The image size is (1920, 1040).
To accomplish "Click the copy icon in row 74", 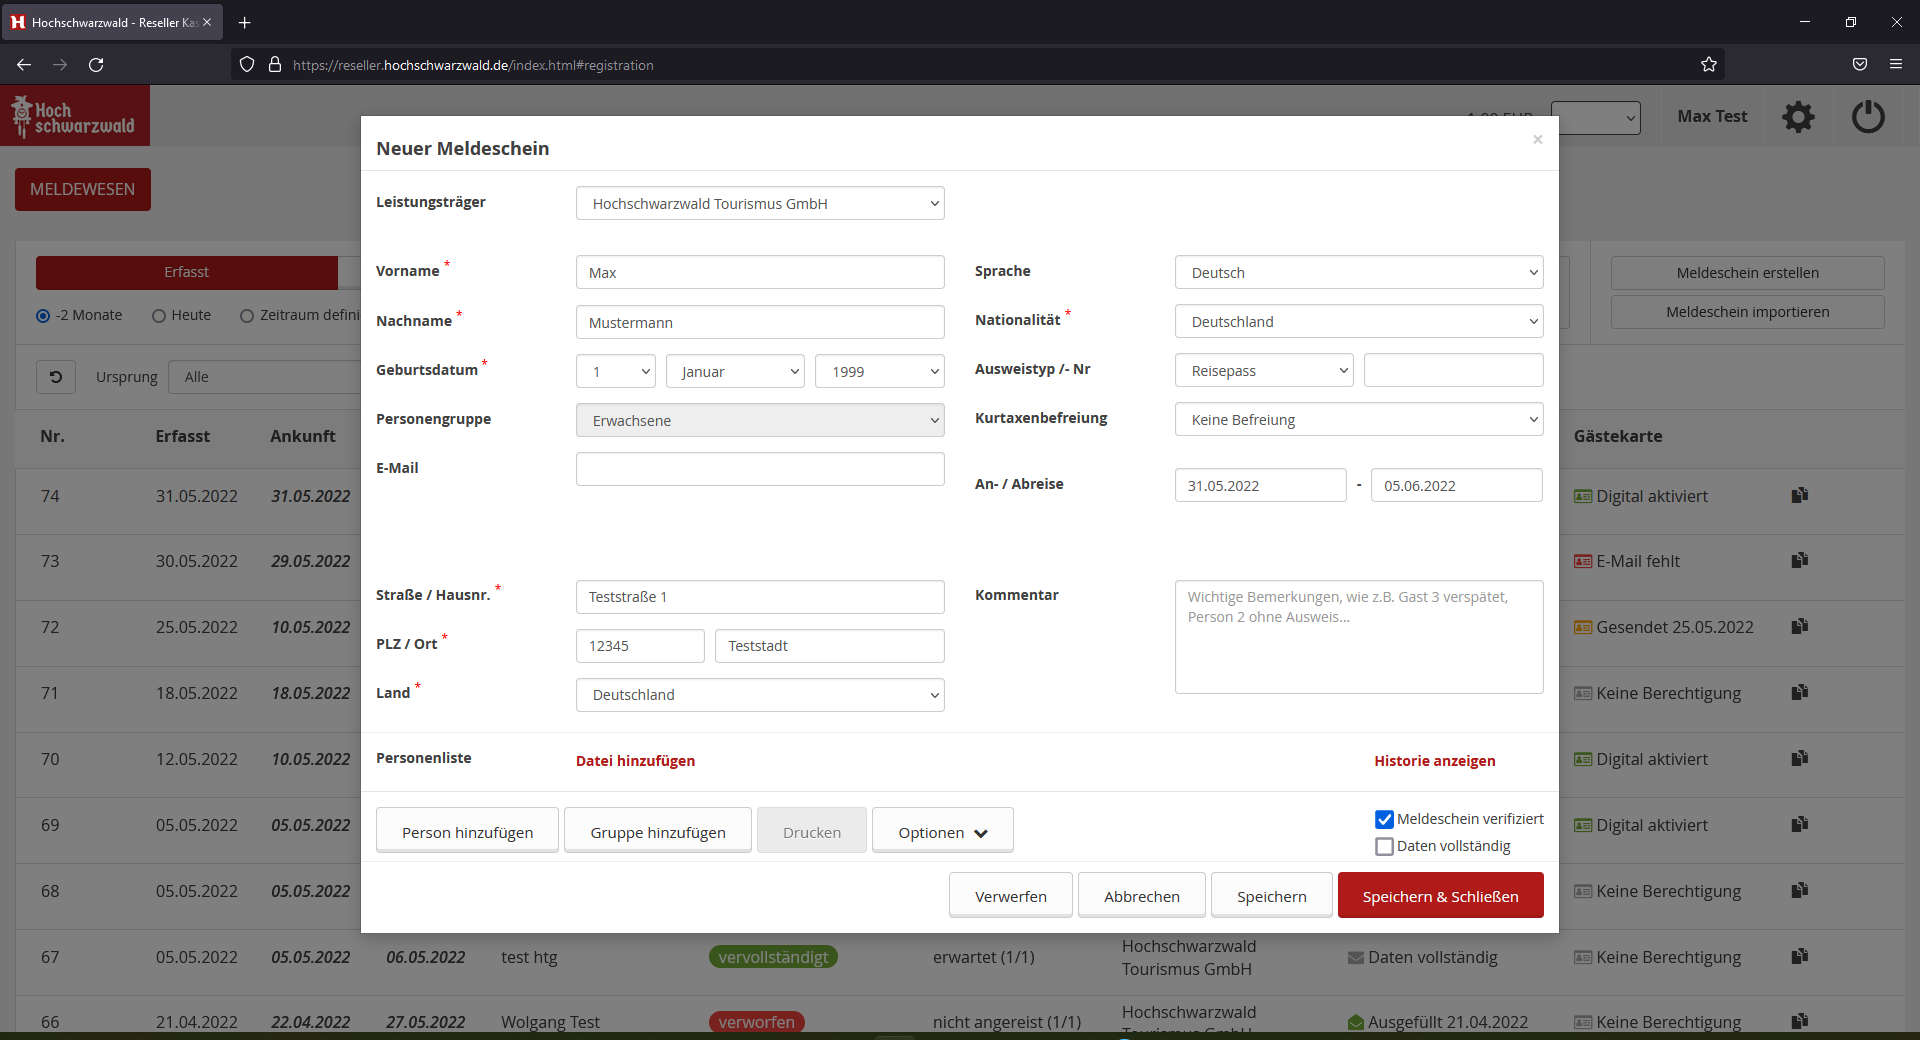I will pos(1799,495).
